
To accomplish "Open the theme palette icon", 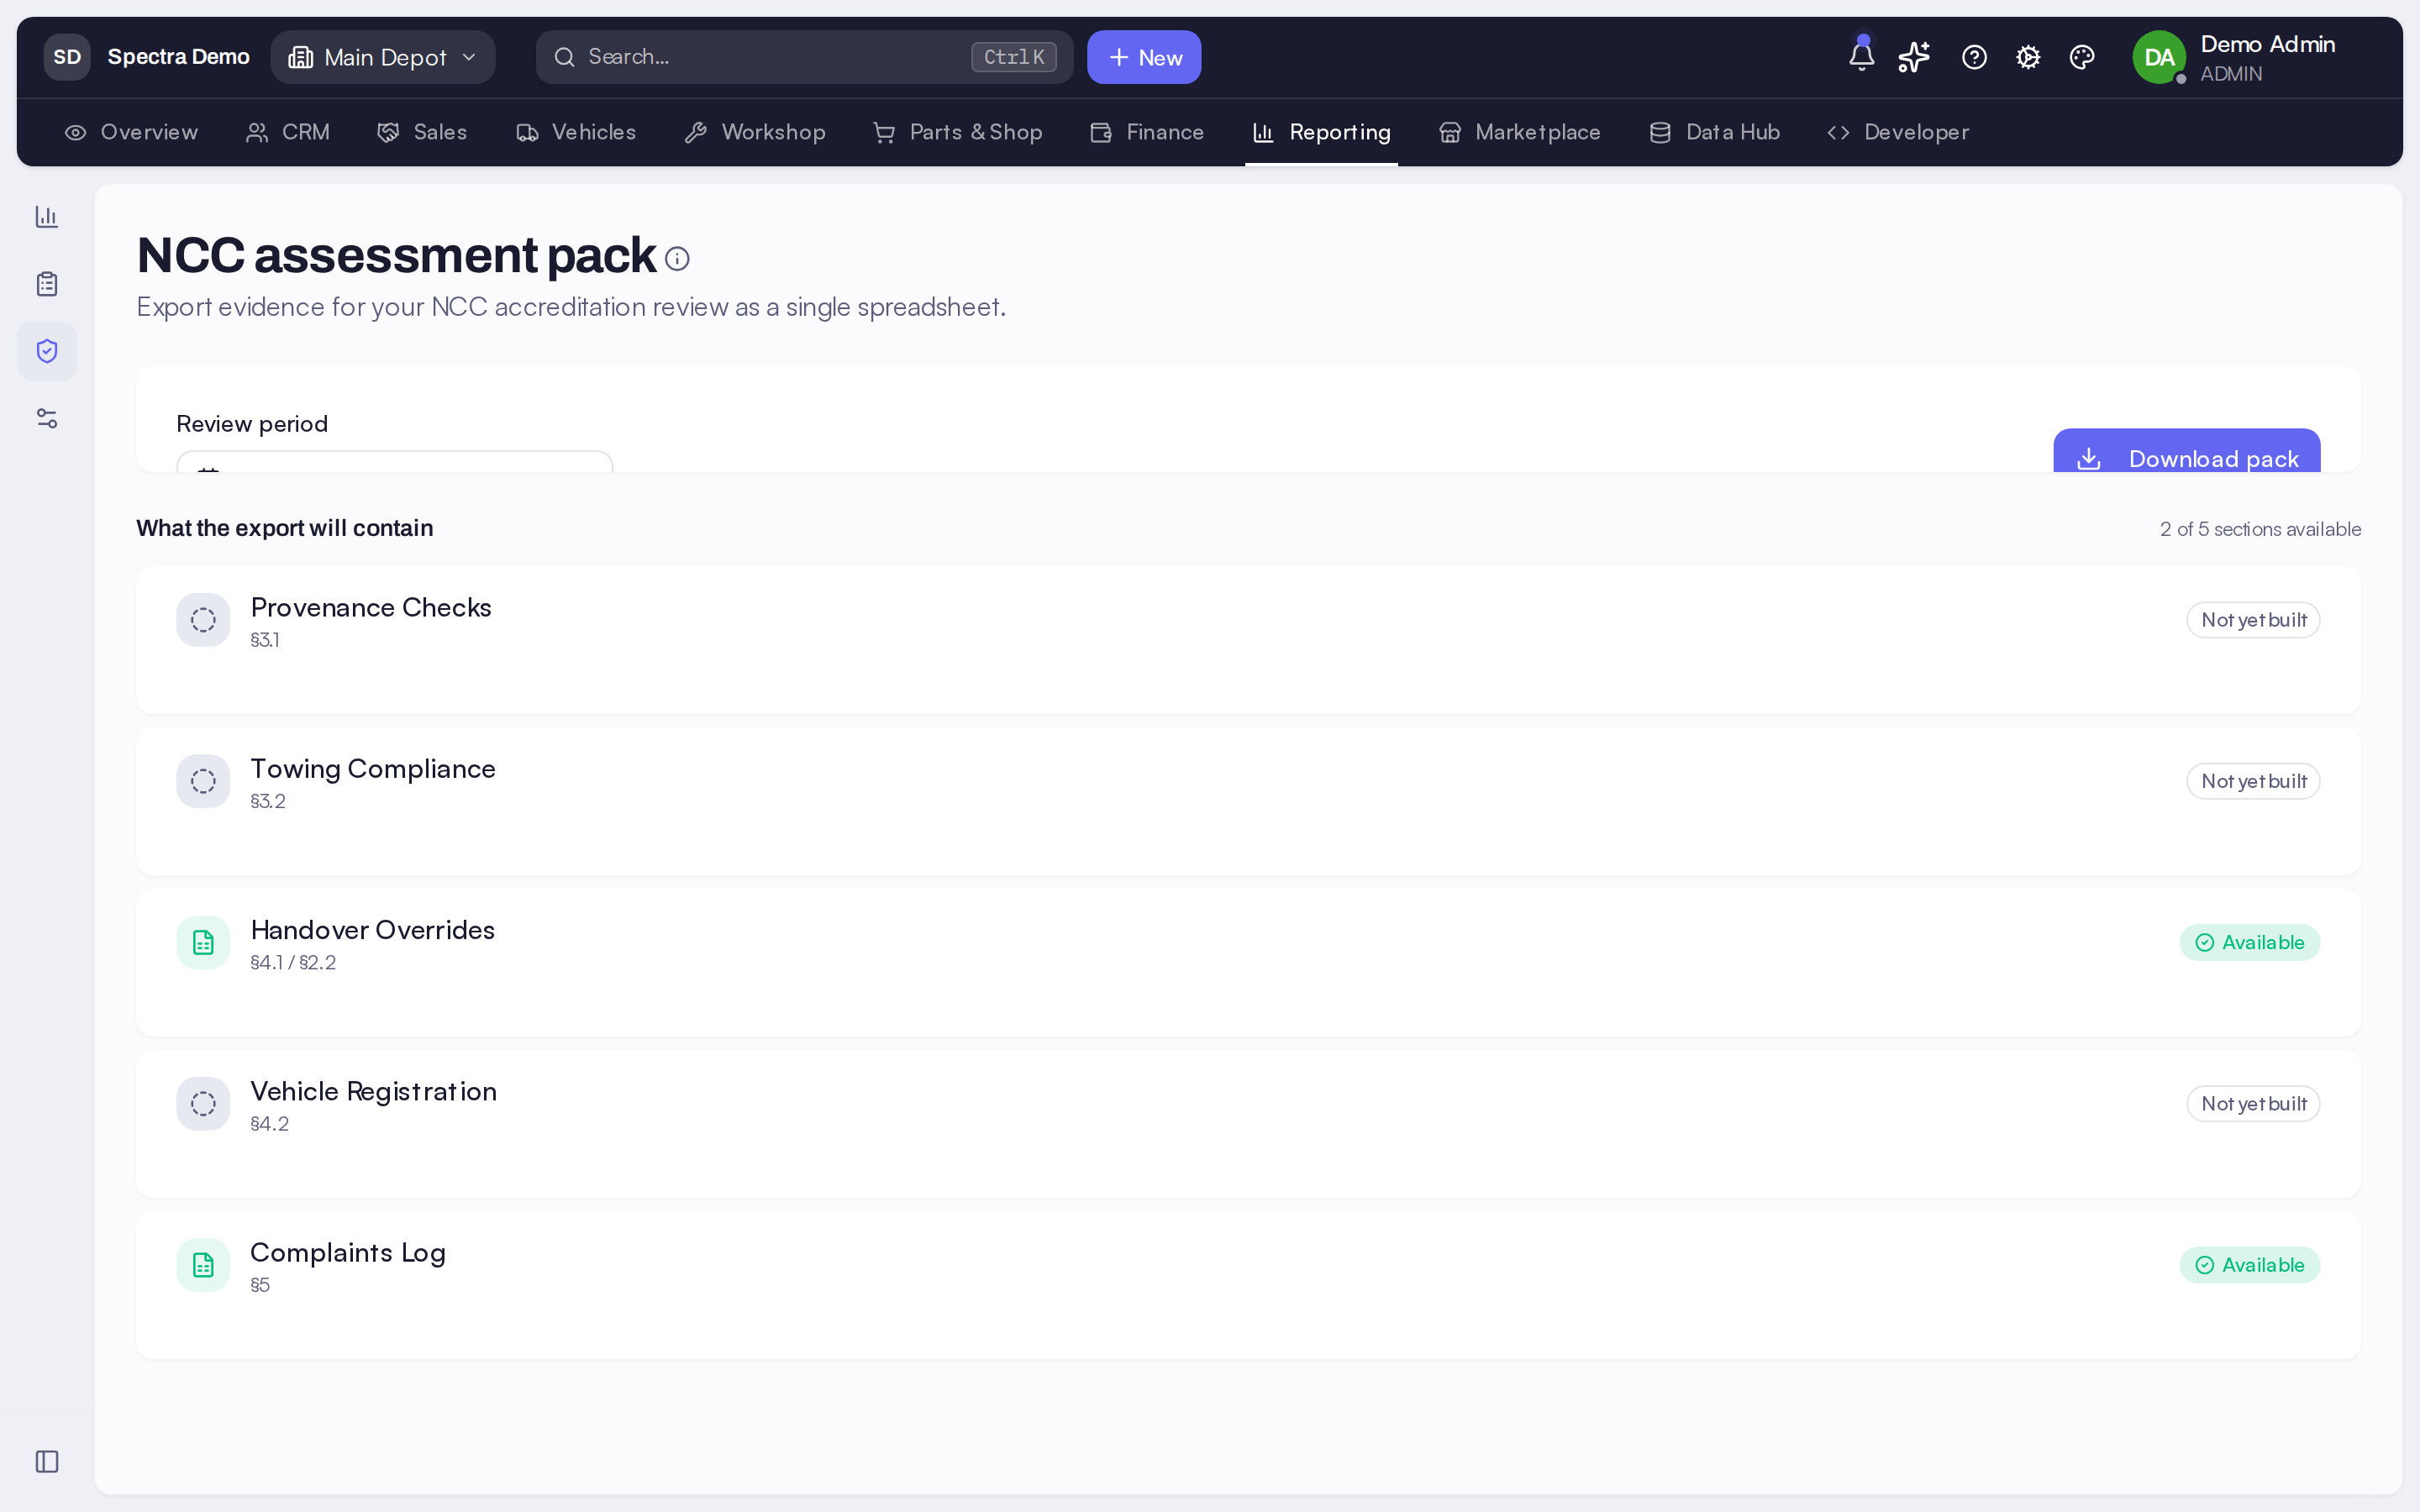I will point(2082,57).
